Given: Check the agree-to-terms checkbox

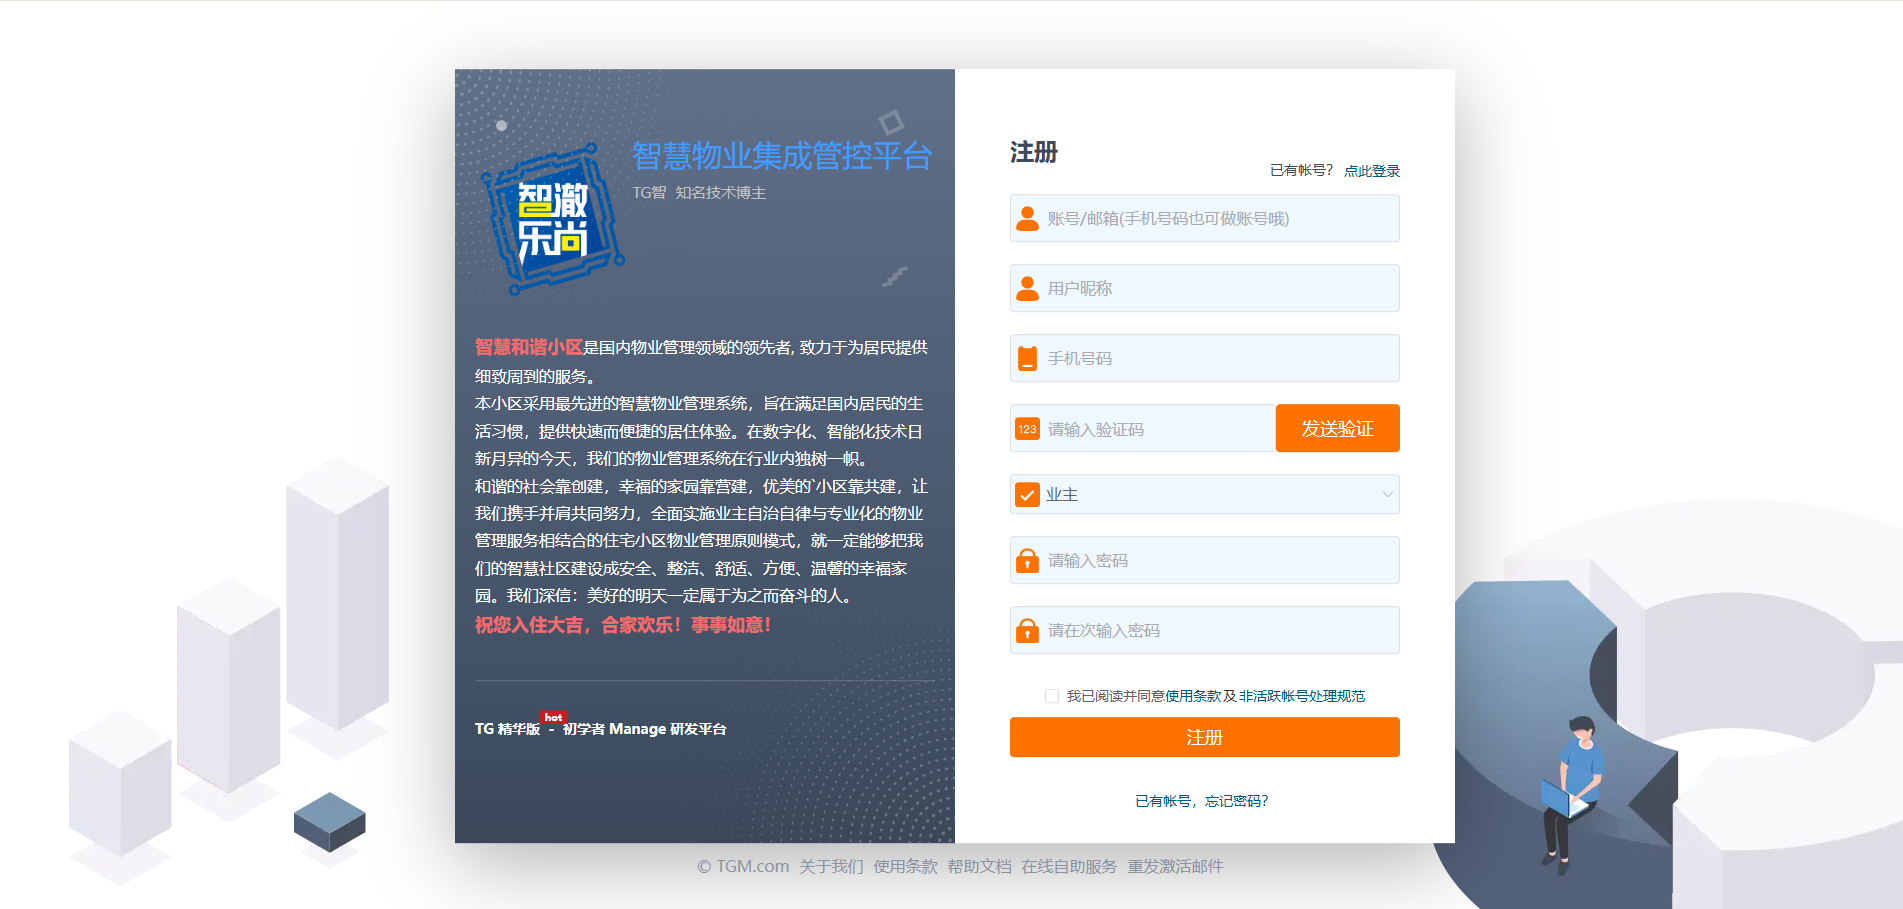Looking at the screenshot, I should 1051,696.
